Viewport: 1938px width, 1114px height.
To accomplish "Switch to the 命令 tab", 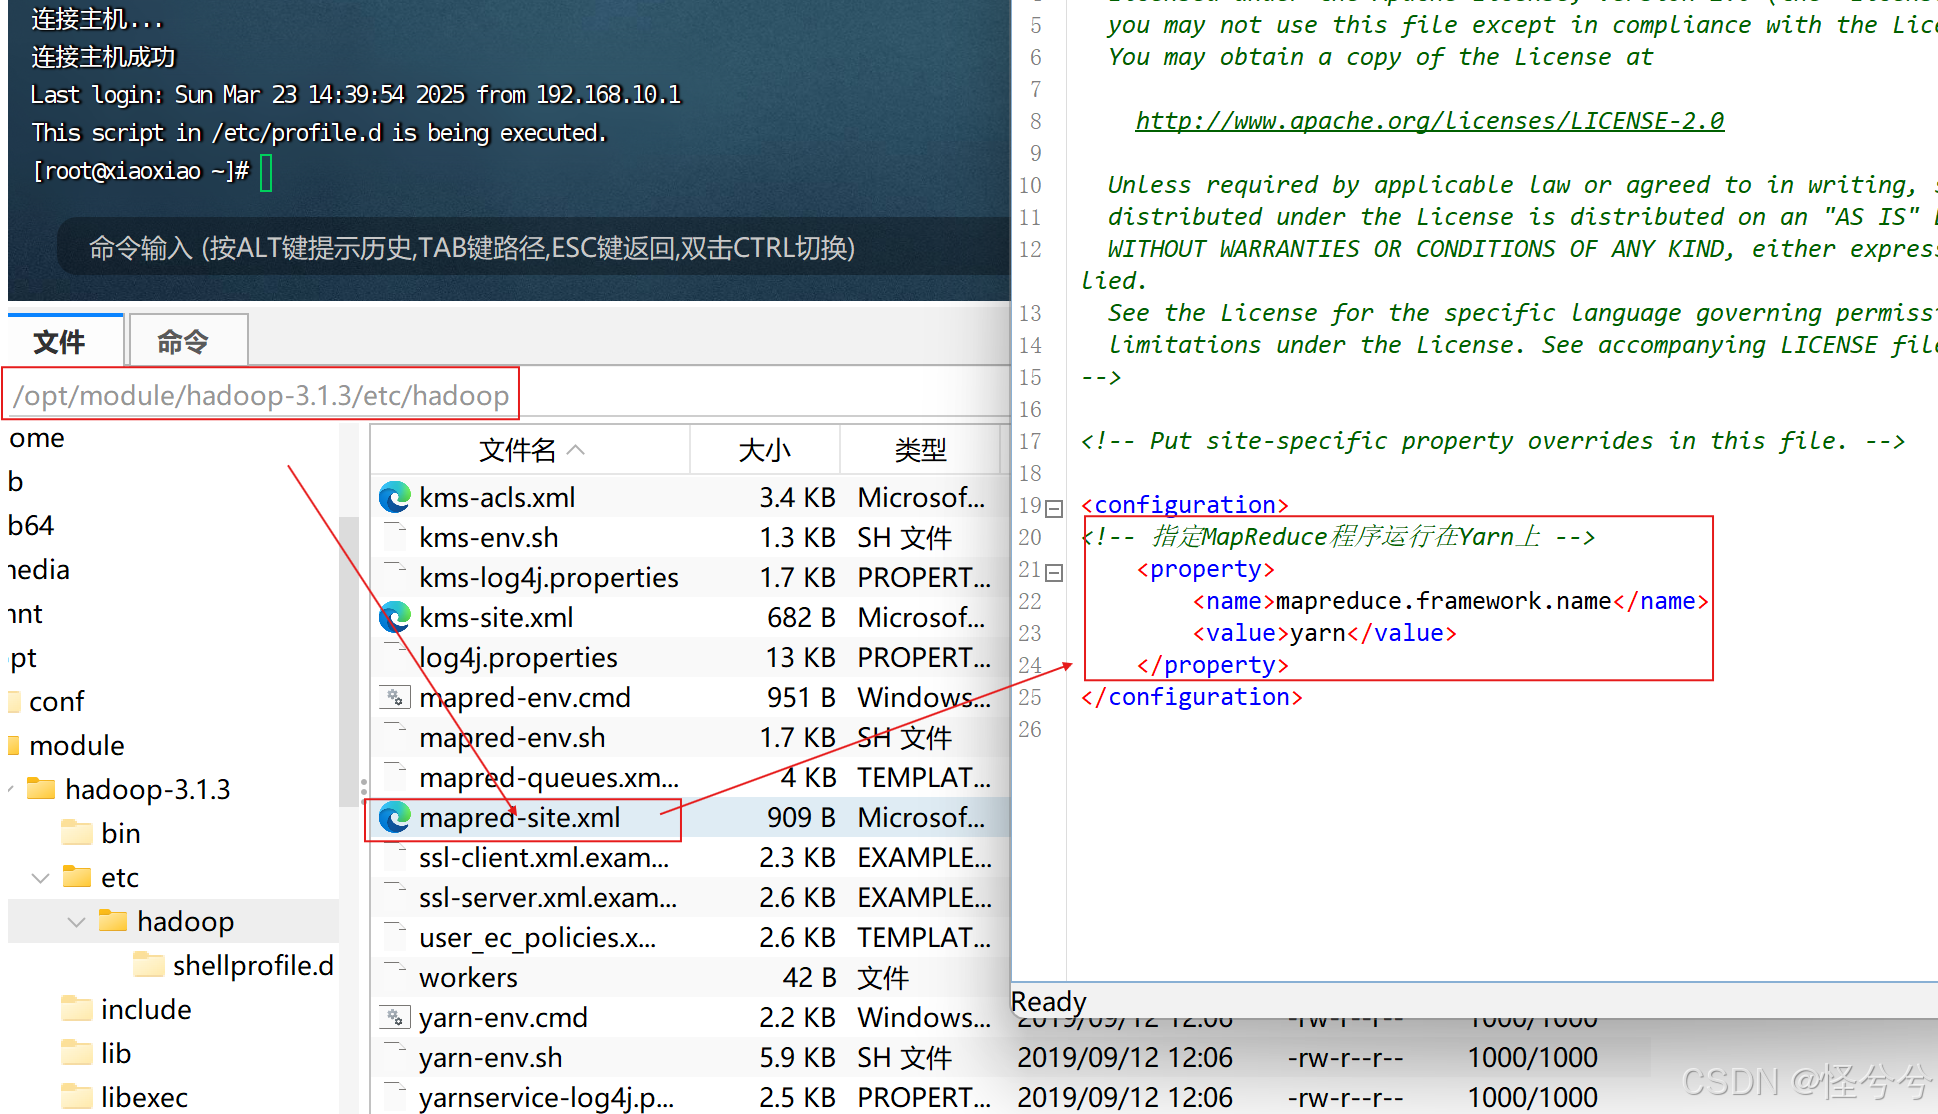I will [x=184, y=342].
